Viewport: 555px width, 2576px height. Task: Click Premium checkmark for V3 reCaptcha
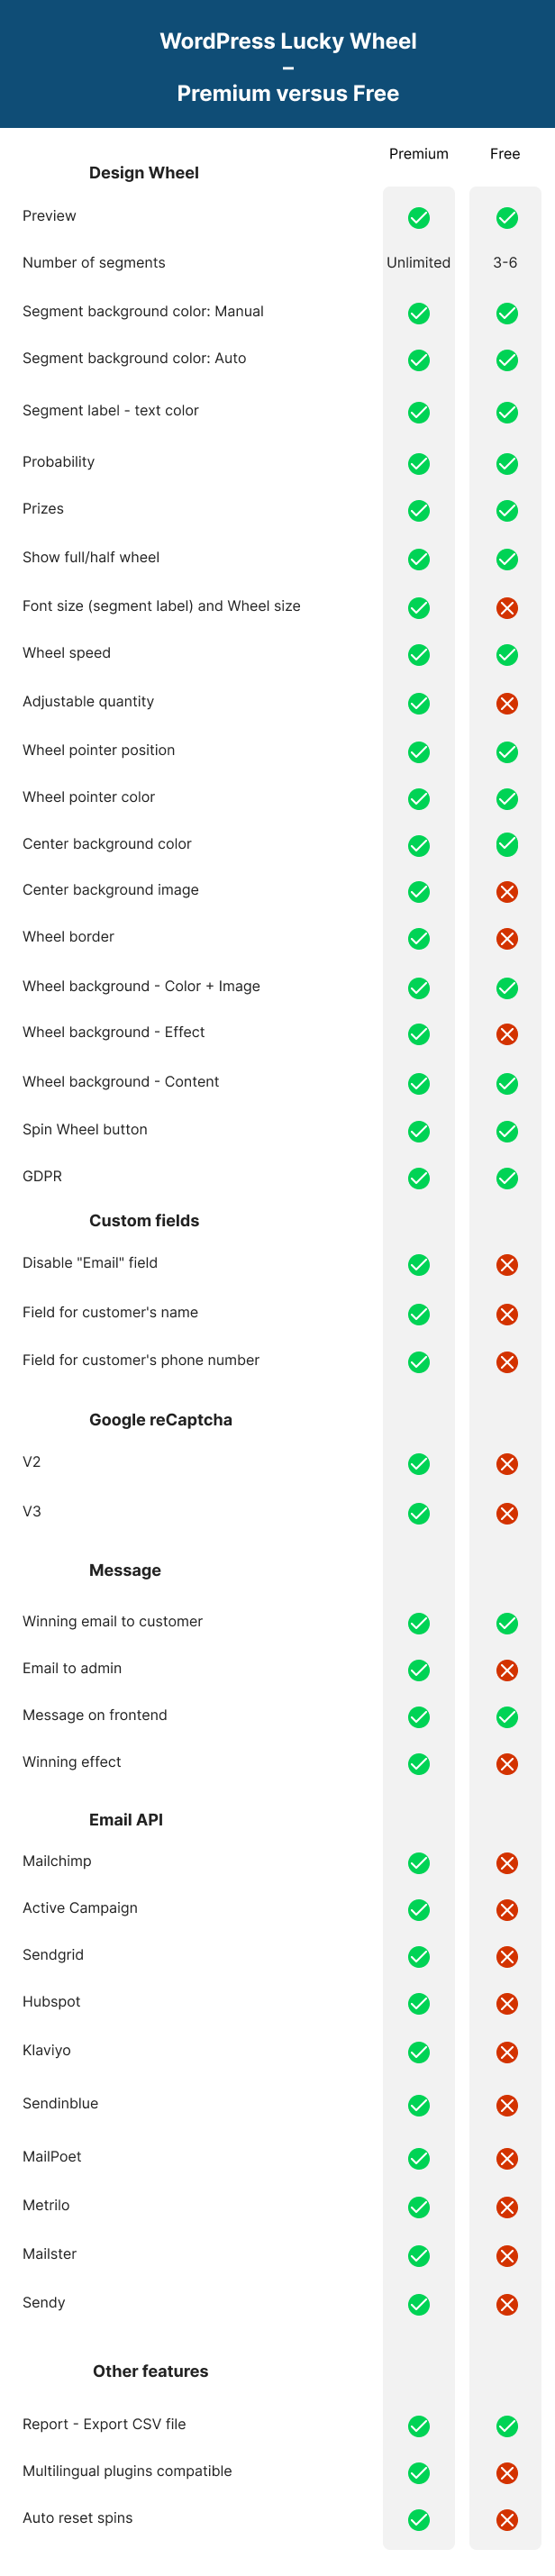[x=419, y=1513]
